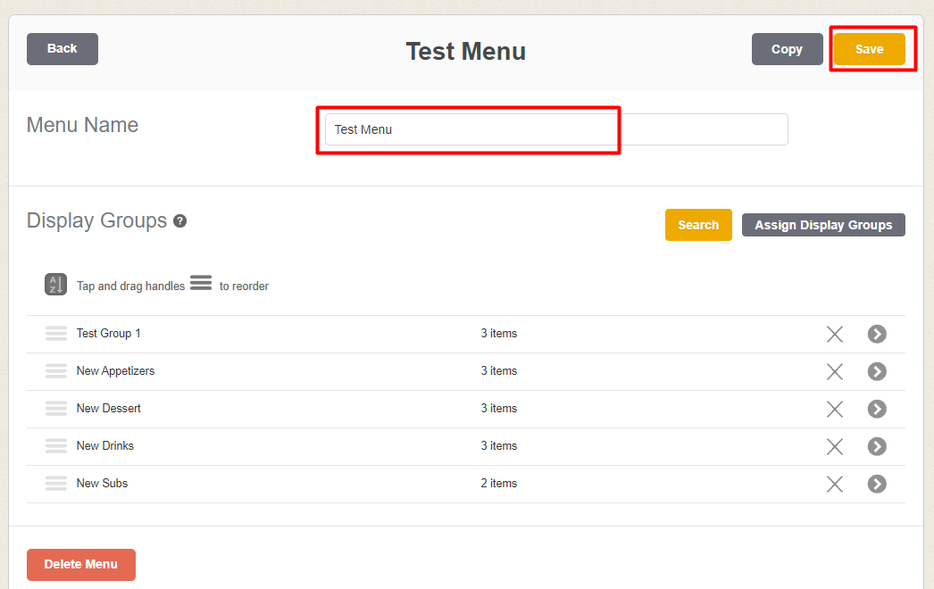Delete New Drinks group via X icon

(835, 446)
